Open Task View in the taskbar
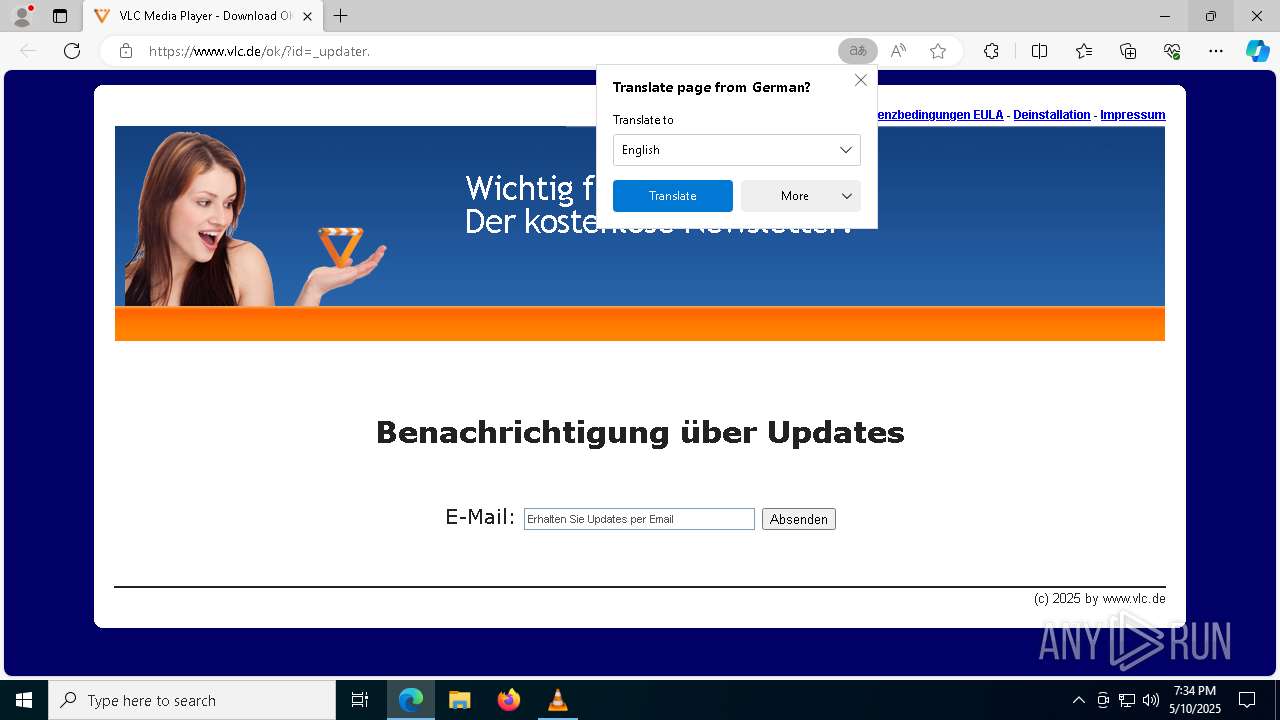 (x=360, y=700)
